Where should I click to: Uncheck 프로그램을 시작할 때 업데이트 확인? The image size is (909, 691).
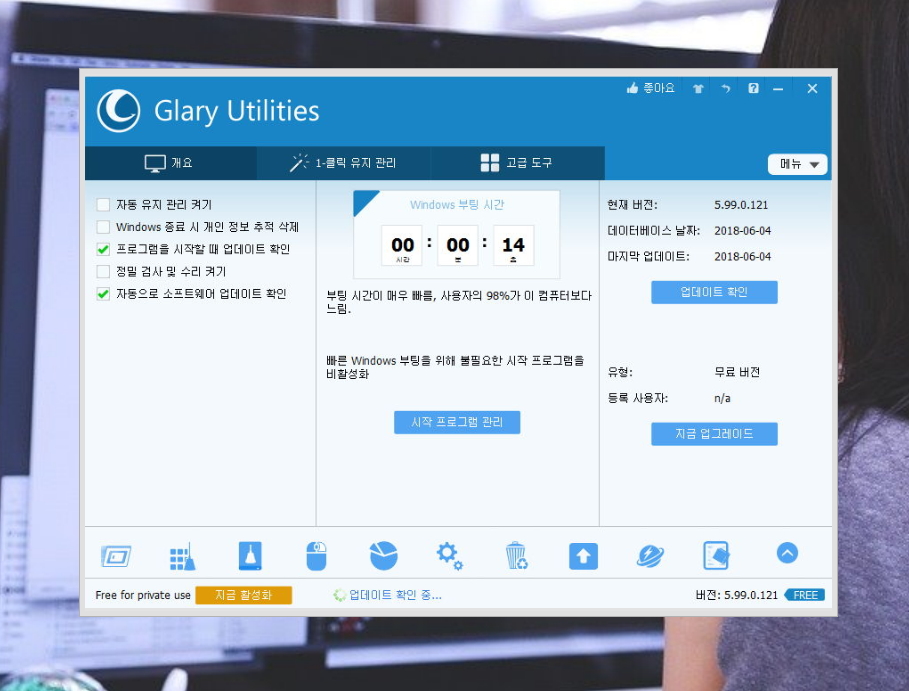103,249
